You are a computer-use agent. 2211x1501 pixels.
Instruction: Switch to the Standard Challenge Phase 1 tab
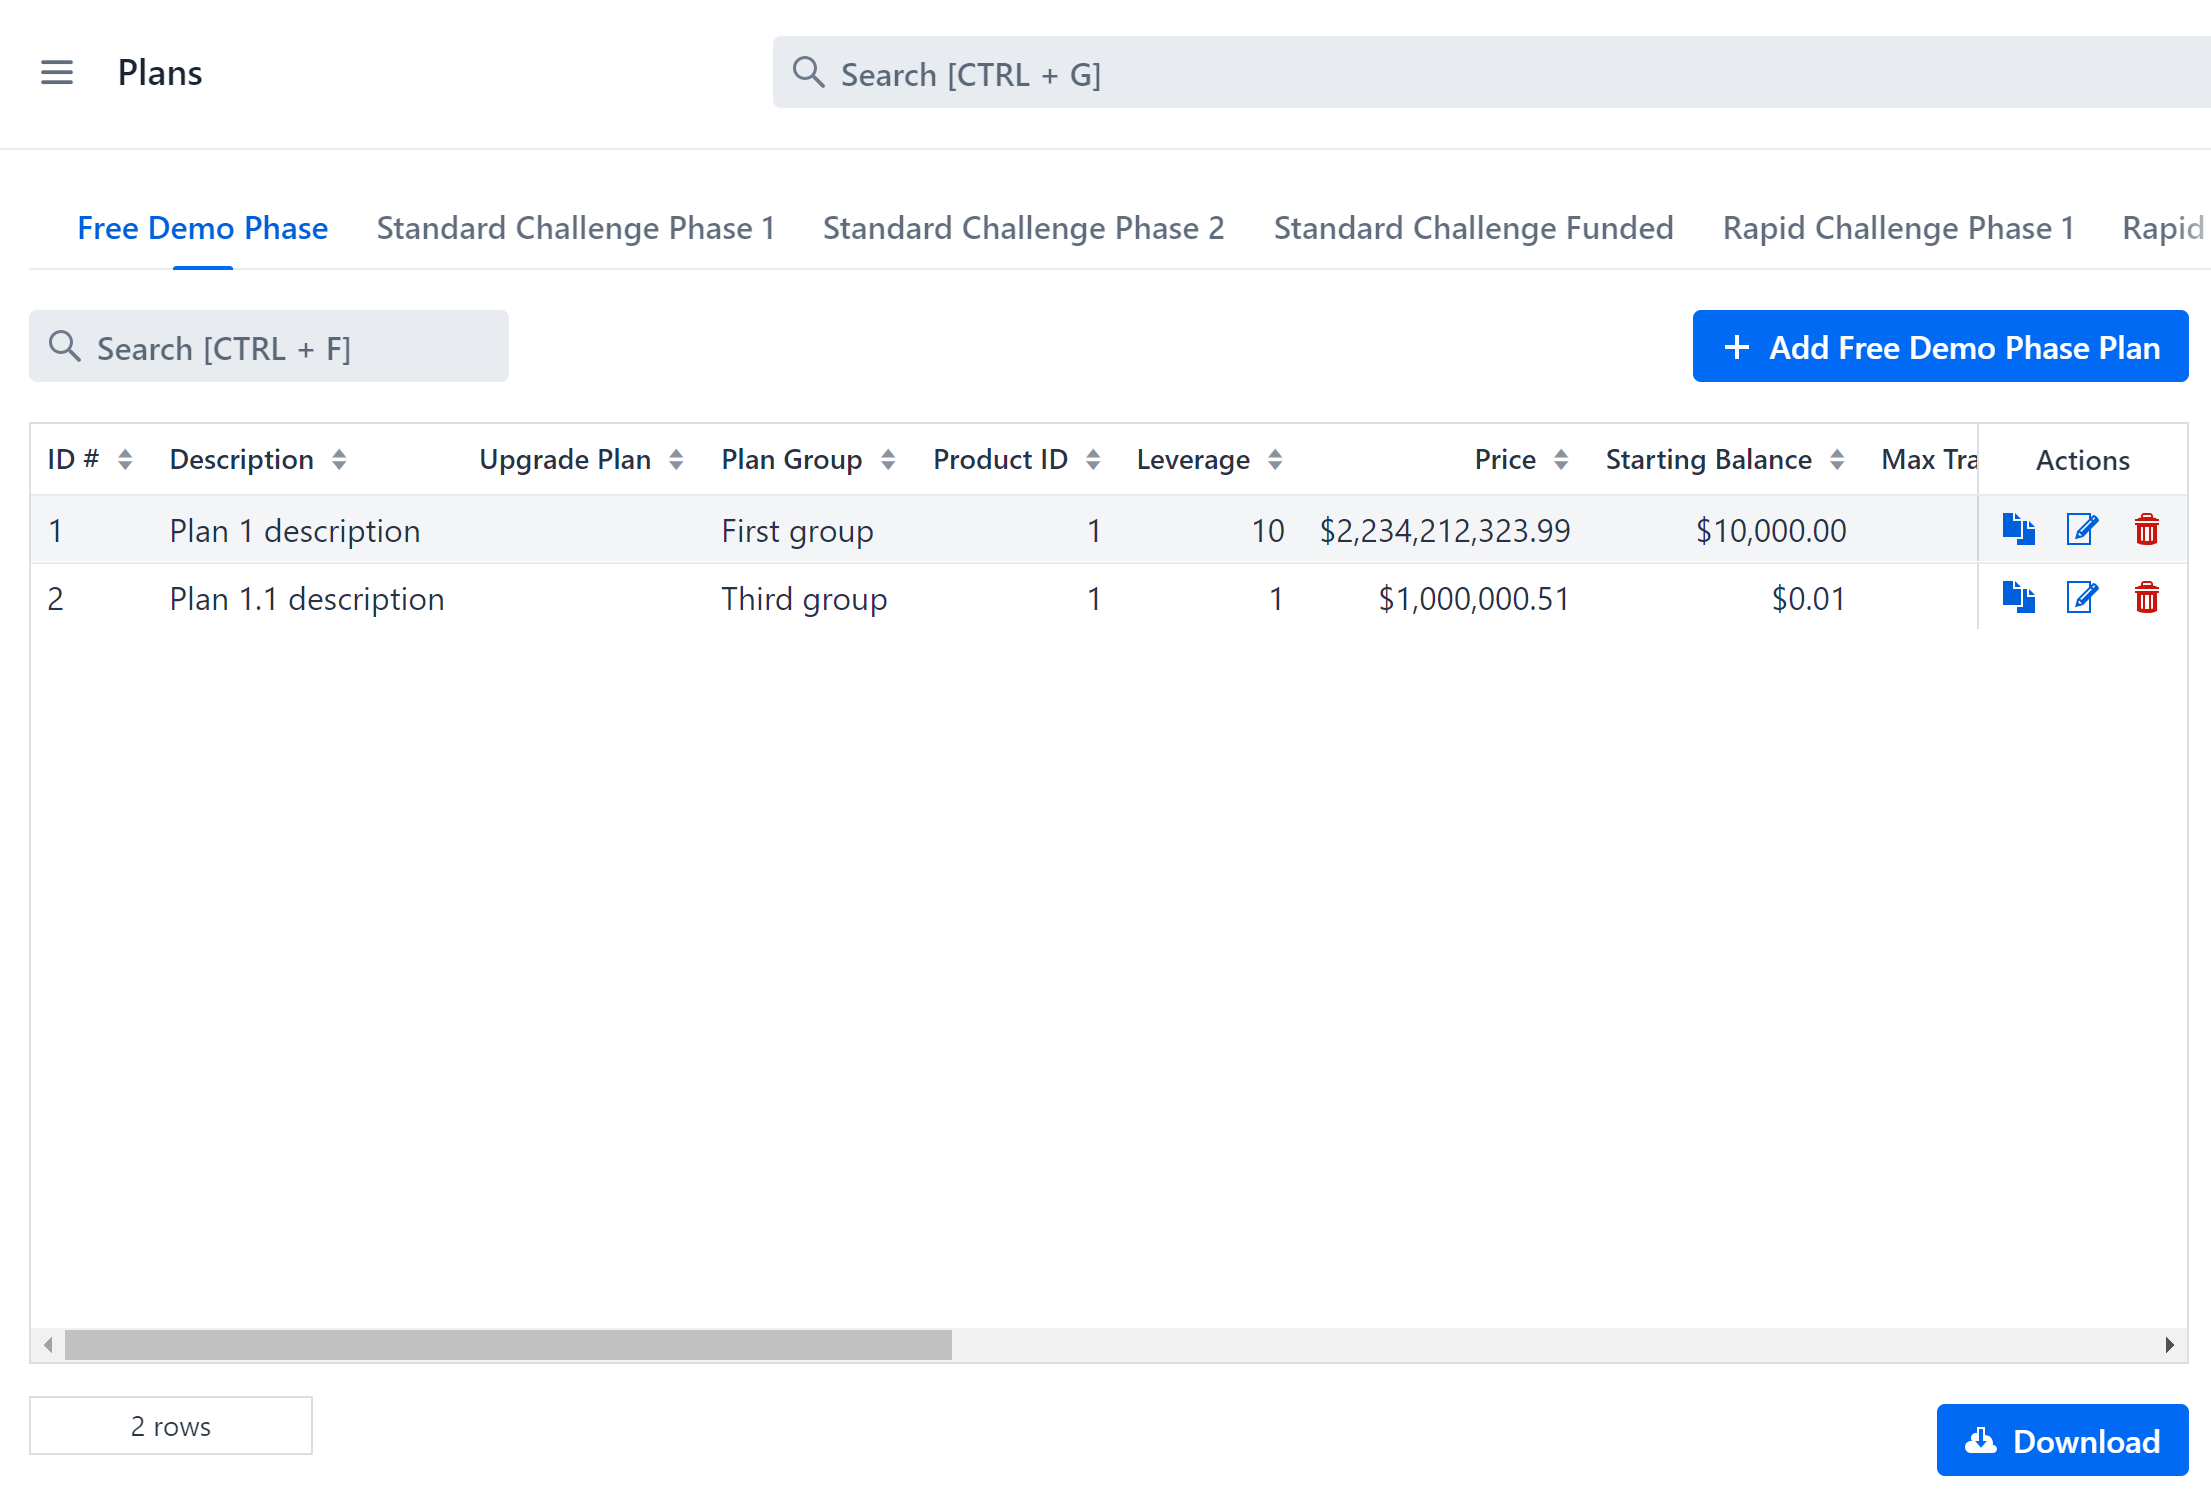pos(575,228)
